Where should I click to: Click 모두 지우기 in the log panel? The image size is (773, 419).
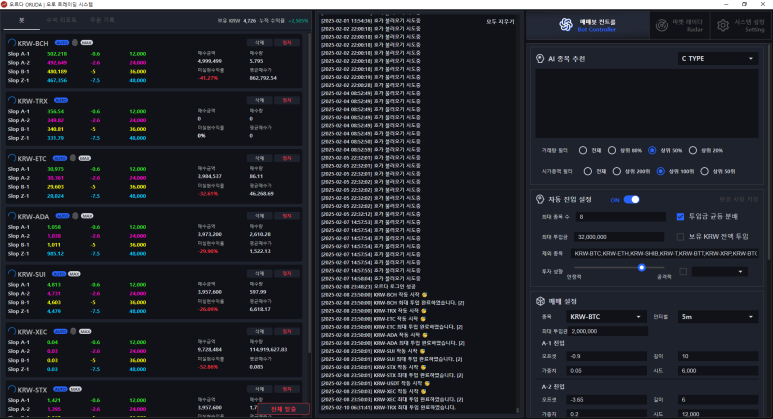(500, 22)
